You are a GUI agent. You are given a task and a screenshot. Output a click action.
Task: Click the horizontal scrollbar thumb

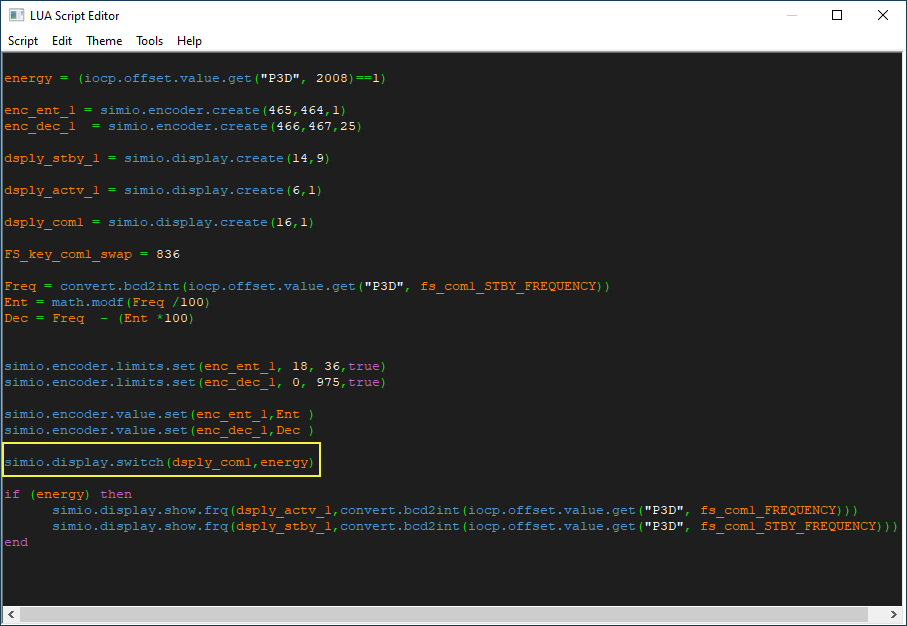[x=443, y=614]
